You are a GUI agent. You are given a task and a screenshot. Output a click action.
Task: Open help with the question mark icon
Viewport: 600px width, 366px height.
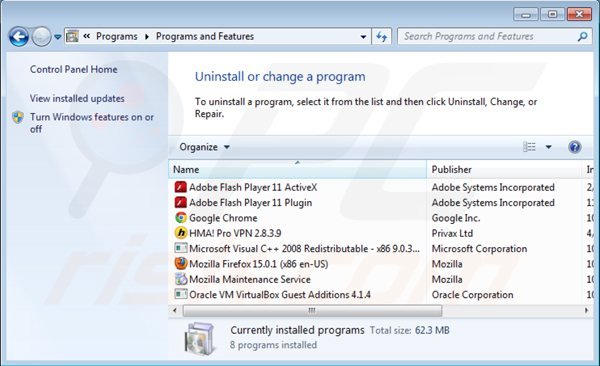pyautogui.click(x=574, y=147)
